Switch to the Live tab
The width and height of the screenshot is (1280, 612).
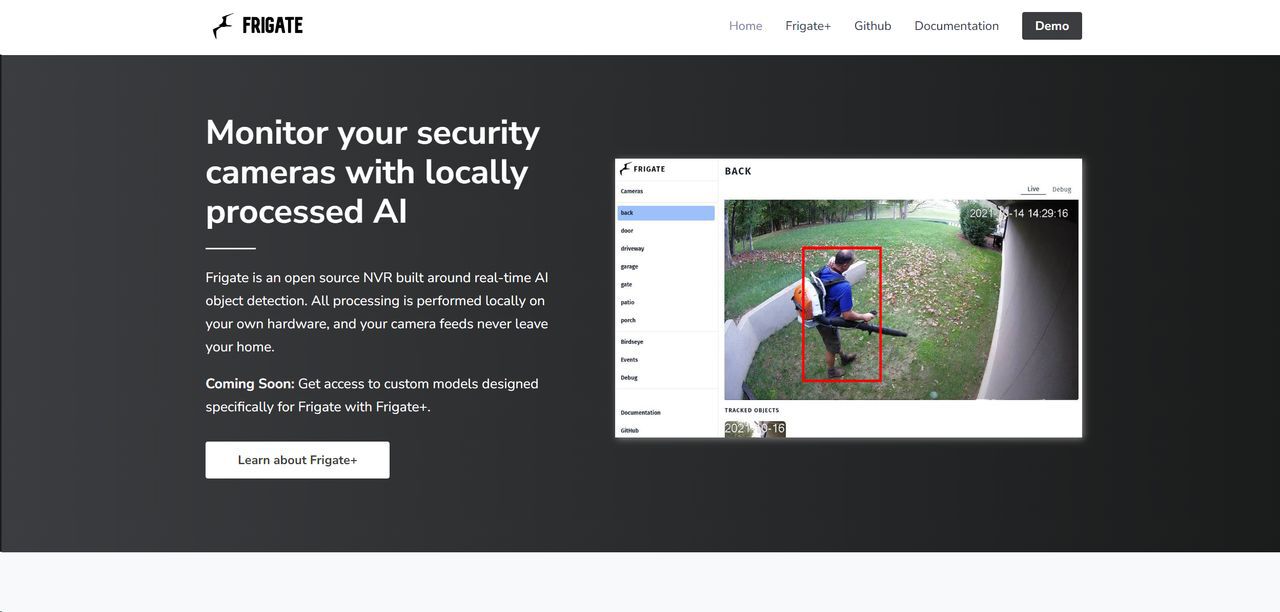[1033, 189]
